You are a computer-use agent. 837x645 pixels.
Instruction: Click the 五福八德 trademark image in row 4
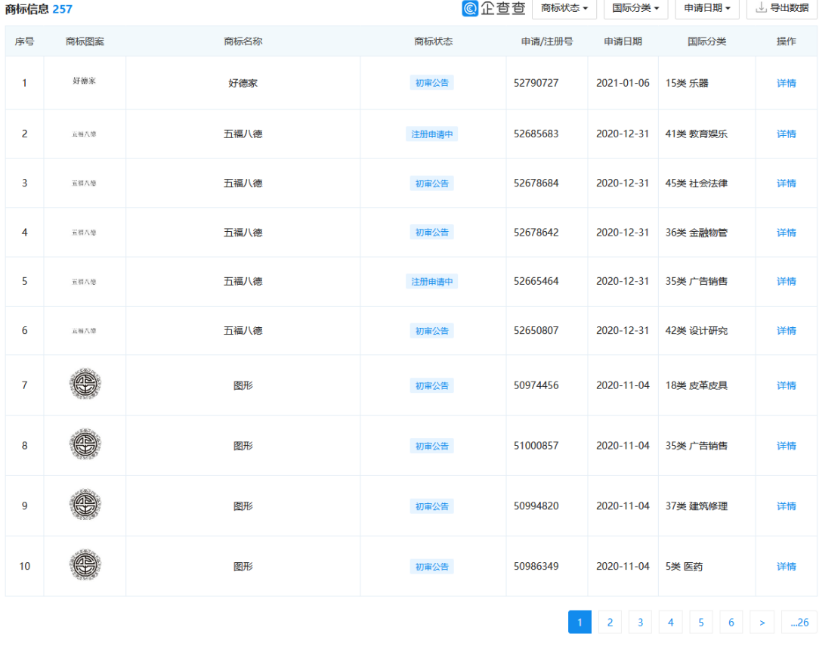click(x=84, y=232)
